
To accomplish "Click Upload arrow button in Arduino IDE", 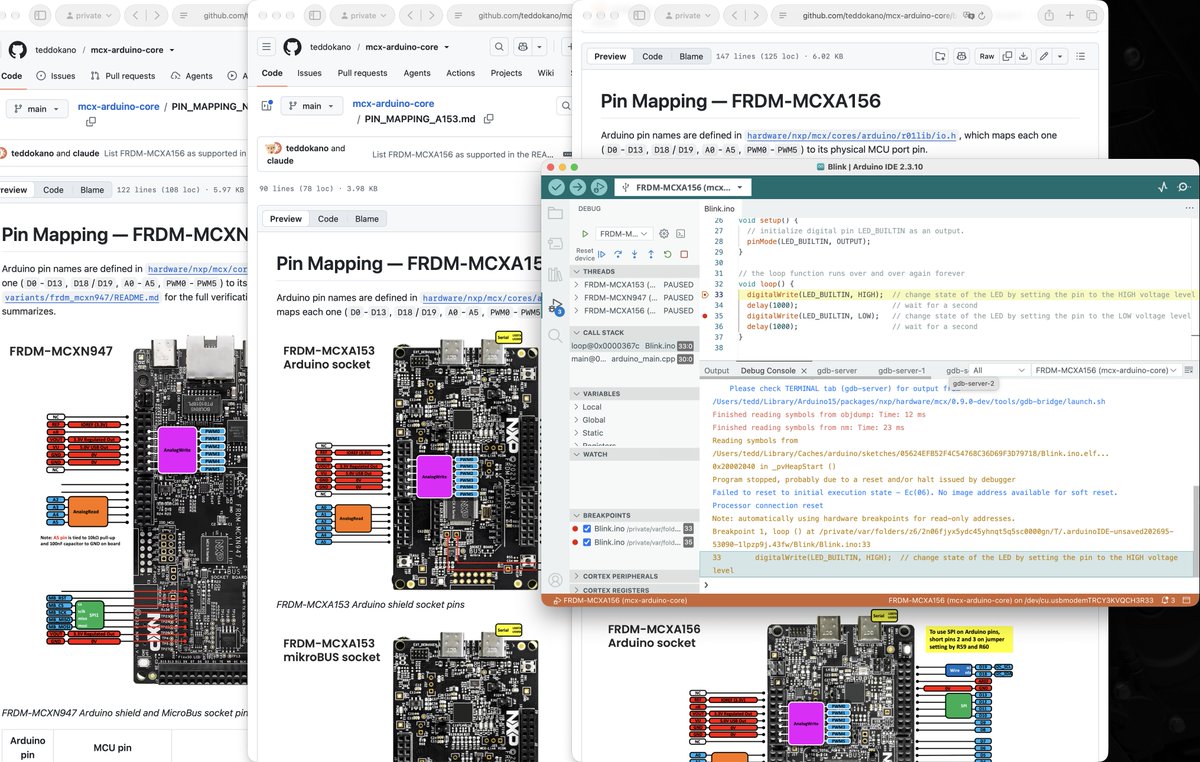I will pos(577,187).
